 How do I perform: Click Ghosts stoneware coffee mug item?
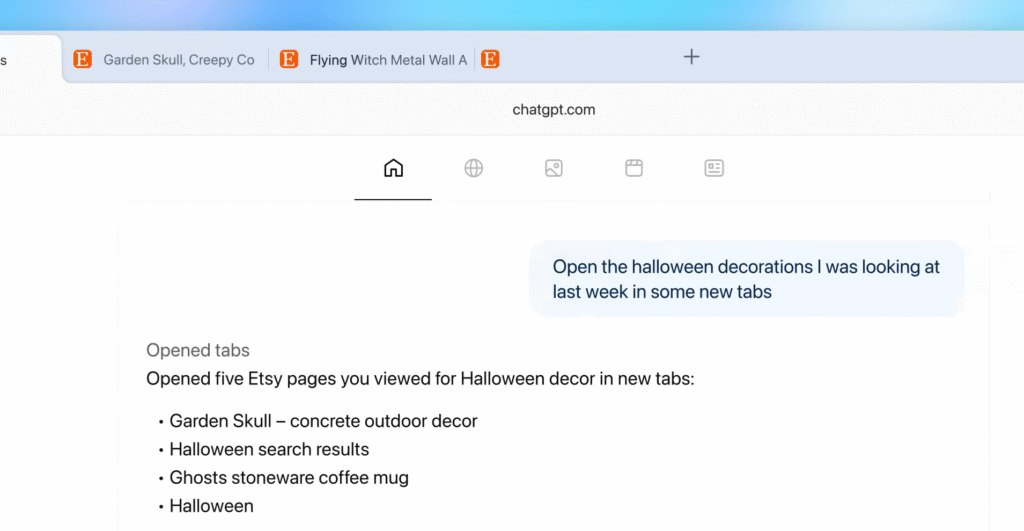[289, 478]
